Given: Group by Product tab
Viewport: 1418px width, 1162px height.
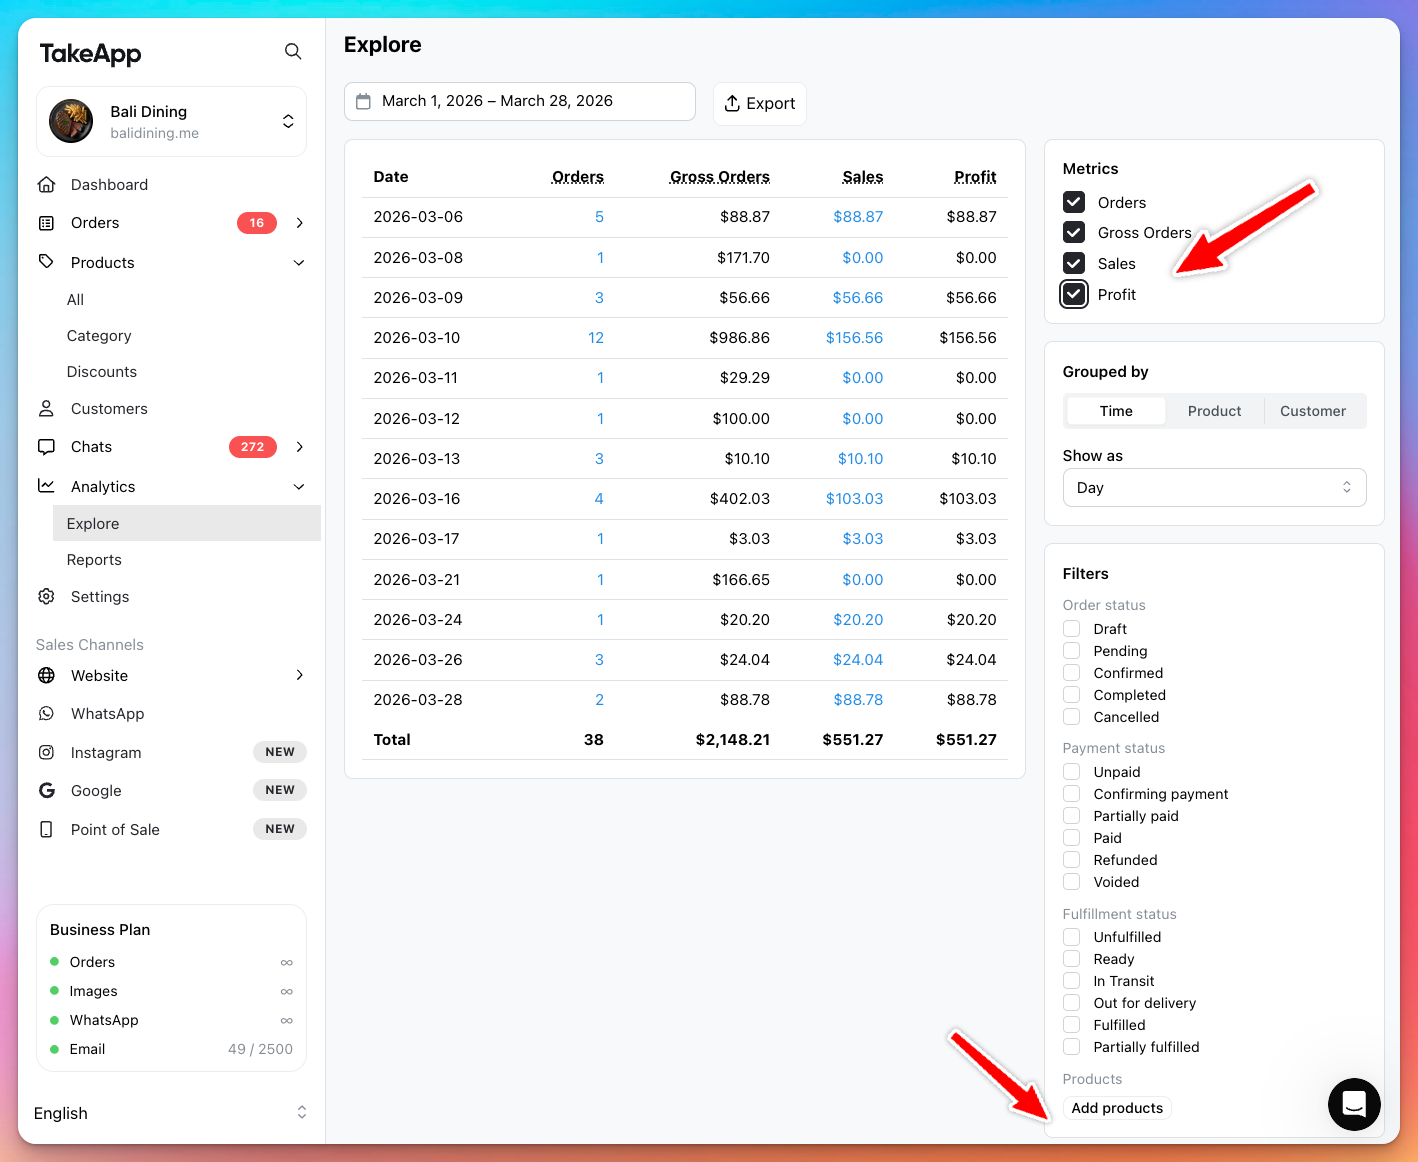Looking at the screenshot, I should [1214, 411].
